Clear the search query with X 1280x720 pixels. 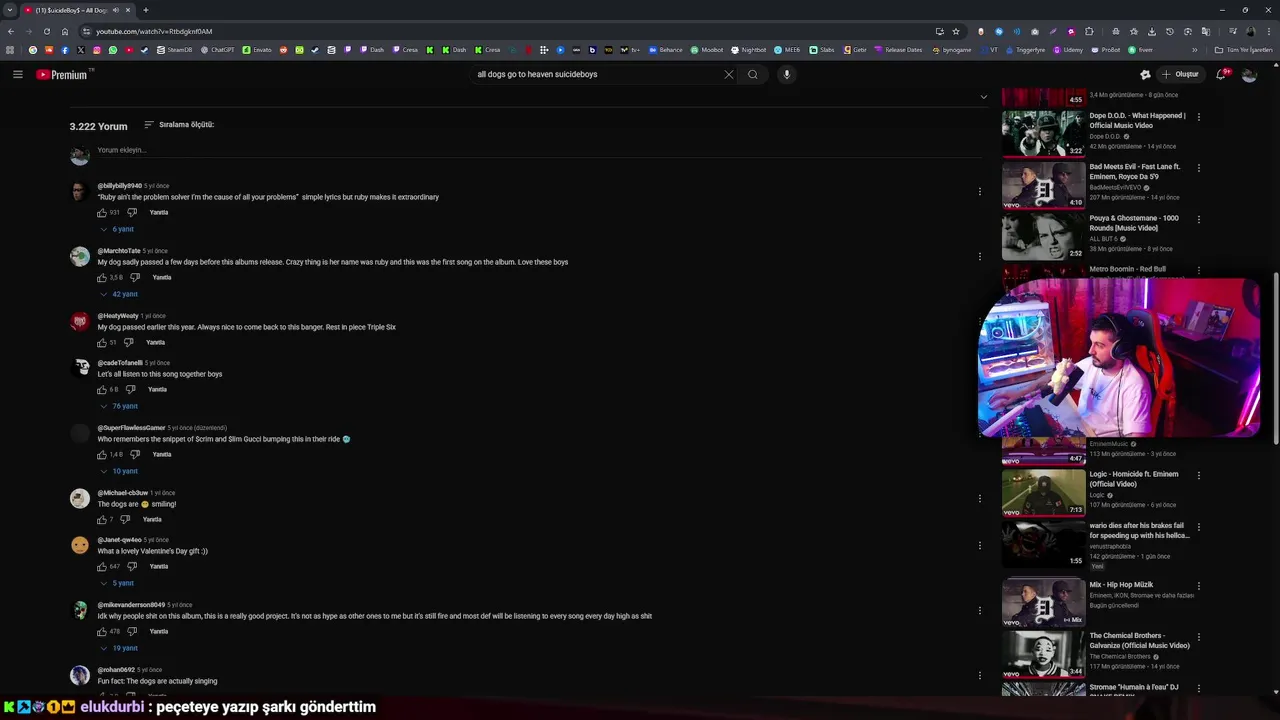coord(729,74)
